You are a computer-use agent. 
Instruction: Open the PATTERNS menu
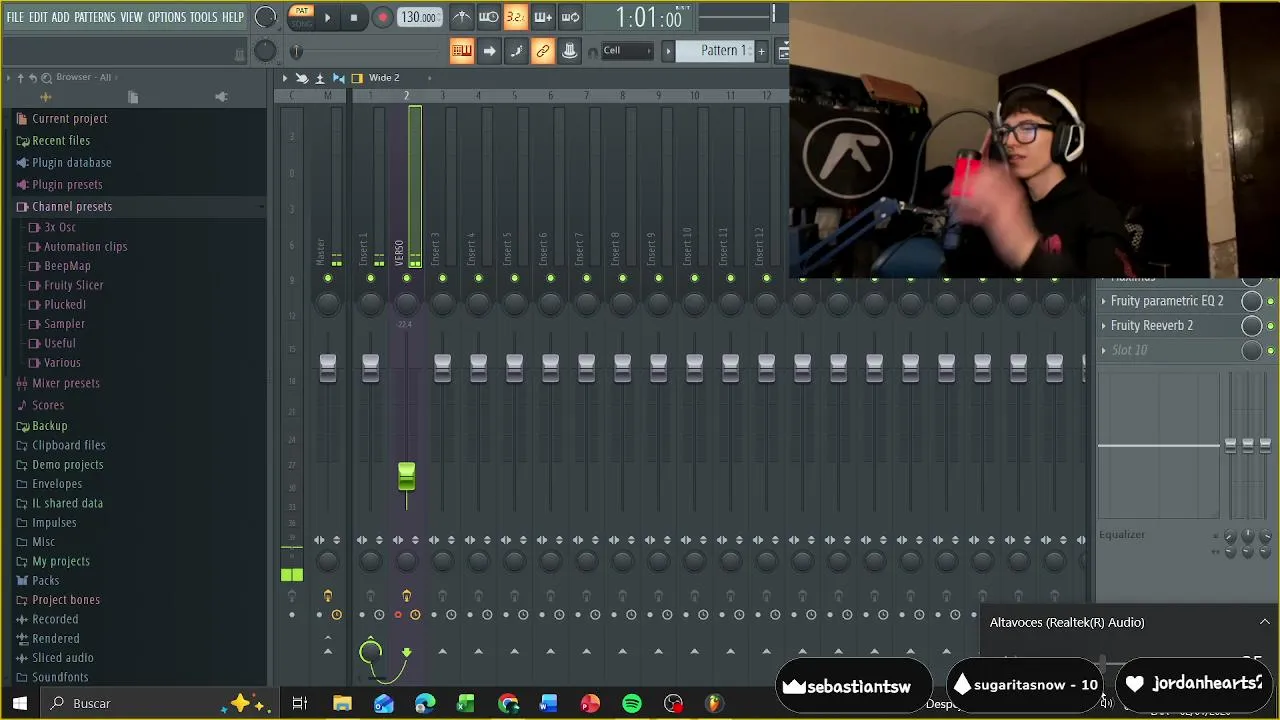click(95, 17)
